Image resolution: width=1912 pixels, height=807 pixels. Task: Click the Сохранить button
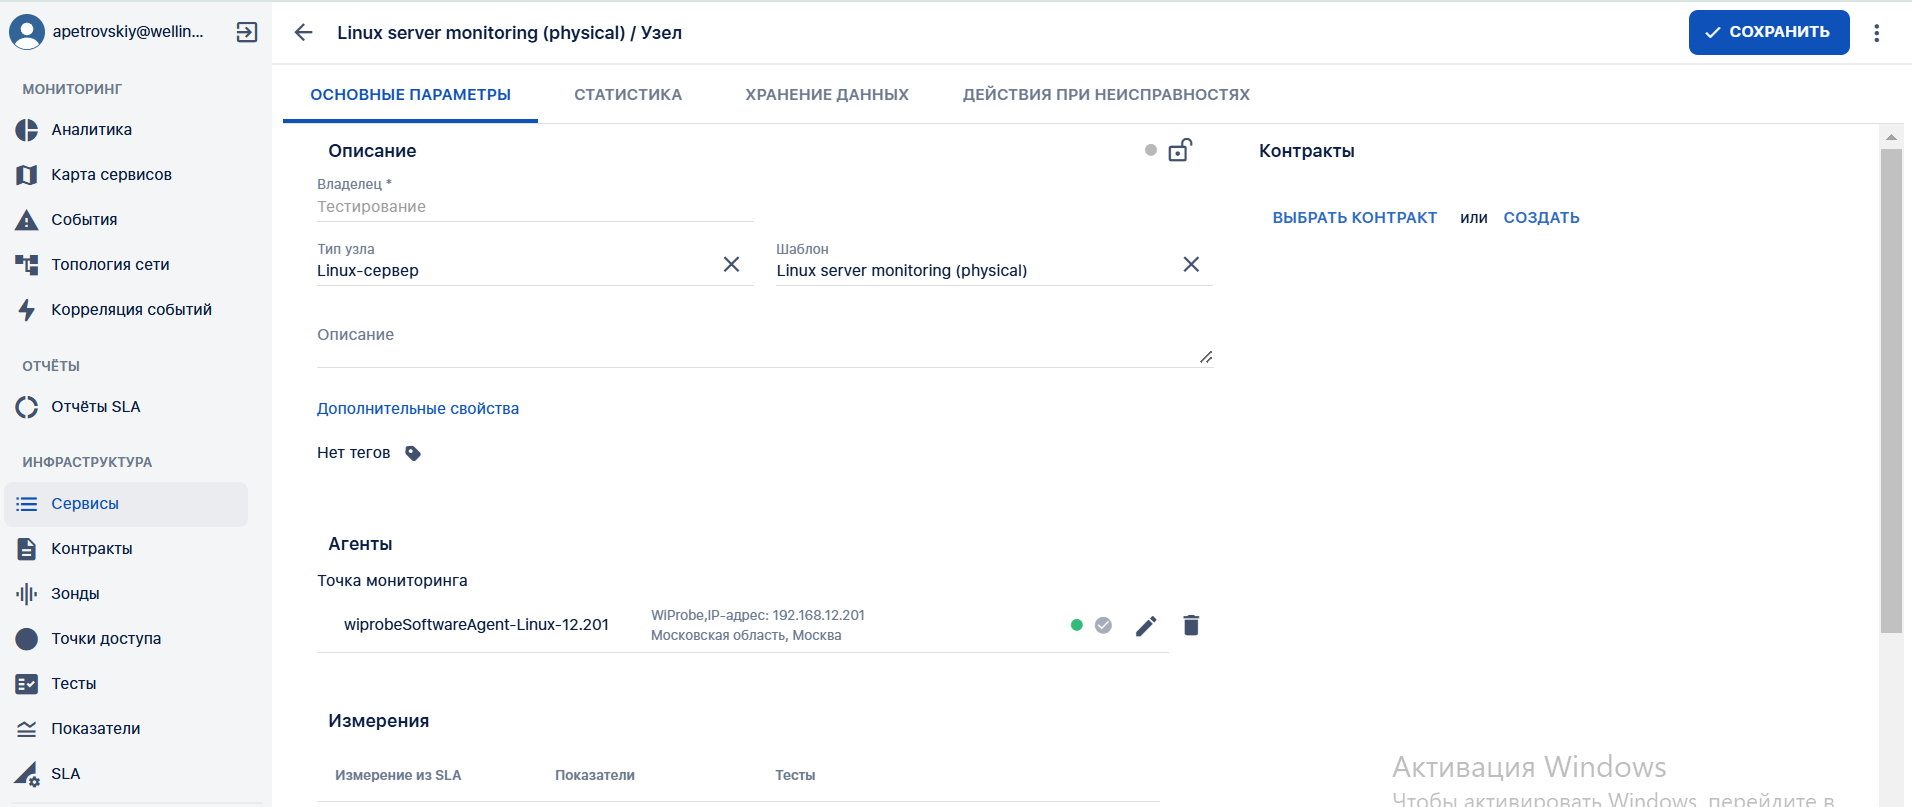click(x=1769, y=32)
